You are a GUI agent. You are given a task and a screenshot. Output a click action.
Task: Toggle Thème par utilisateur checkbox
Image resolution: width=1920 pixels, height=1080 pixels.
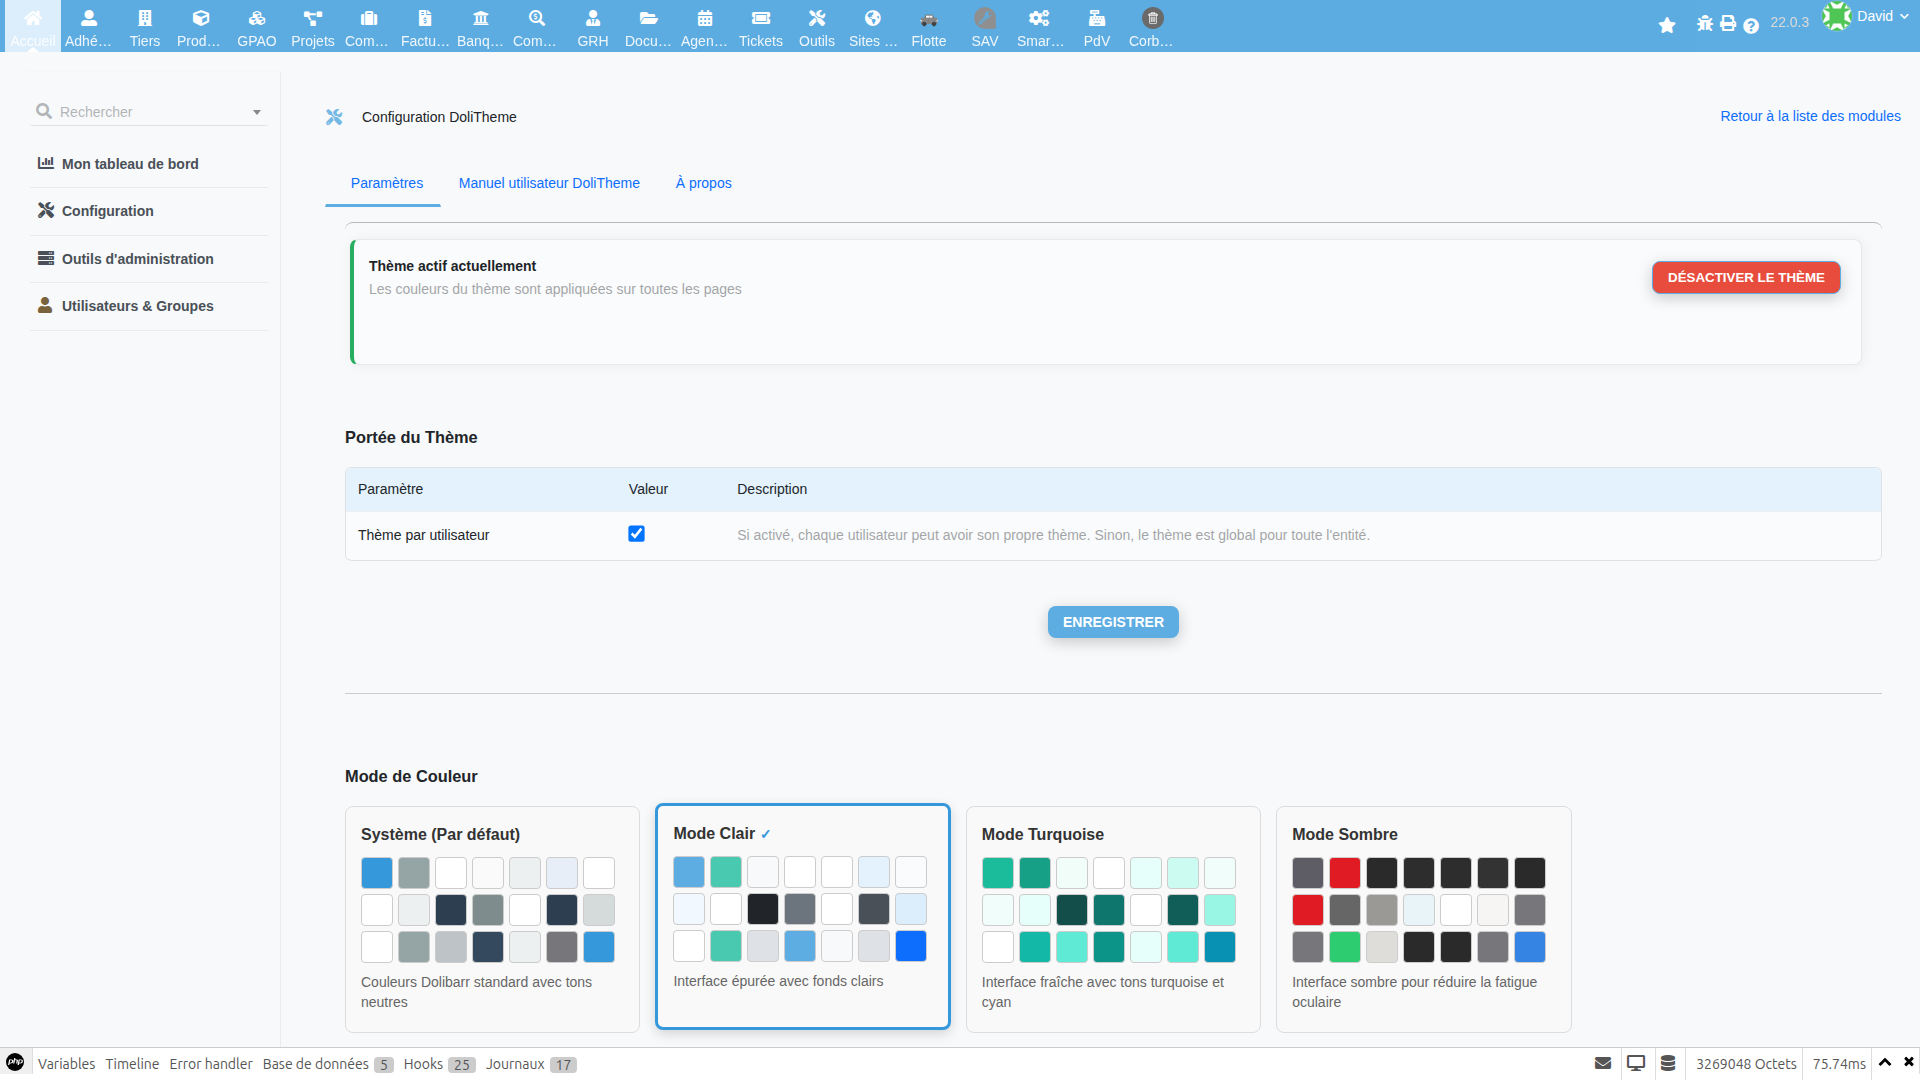pyautogui.click(x=636, y=534)
